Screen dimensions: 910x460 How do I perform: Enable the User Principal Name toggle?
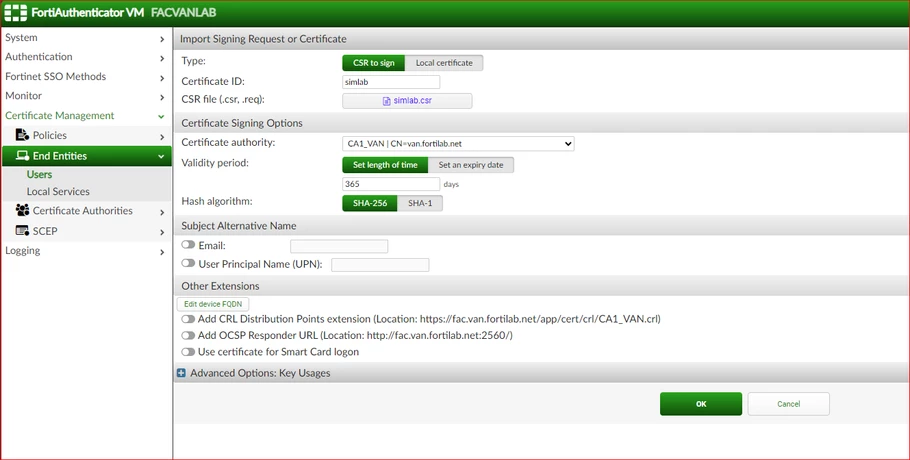(188, 263)
